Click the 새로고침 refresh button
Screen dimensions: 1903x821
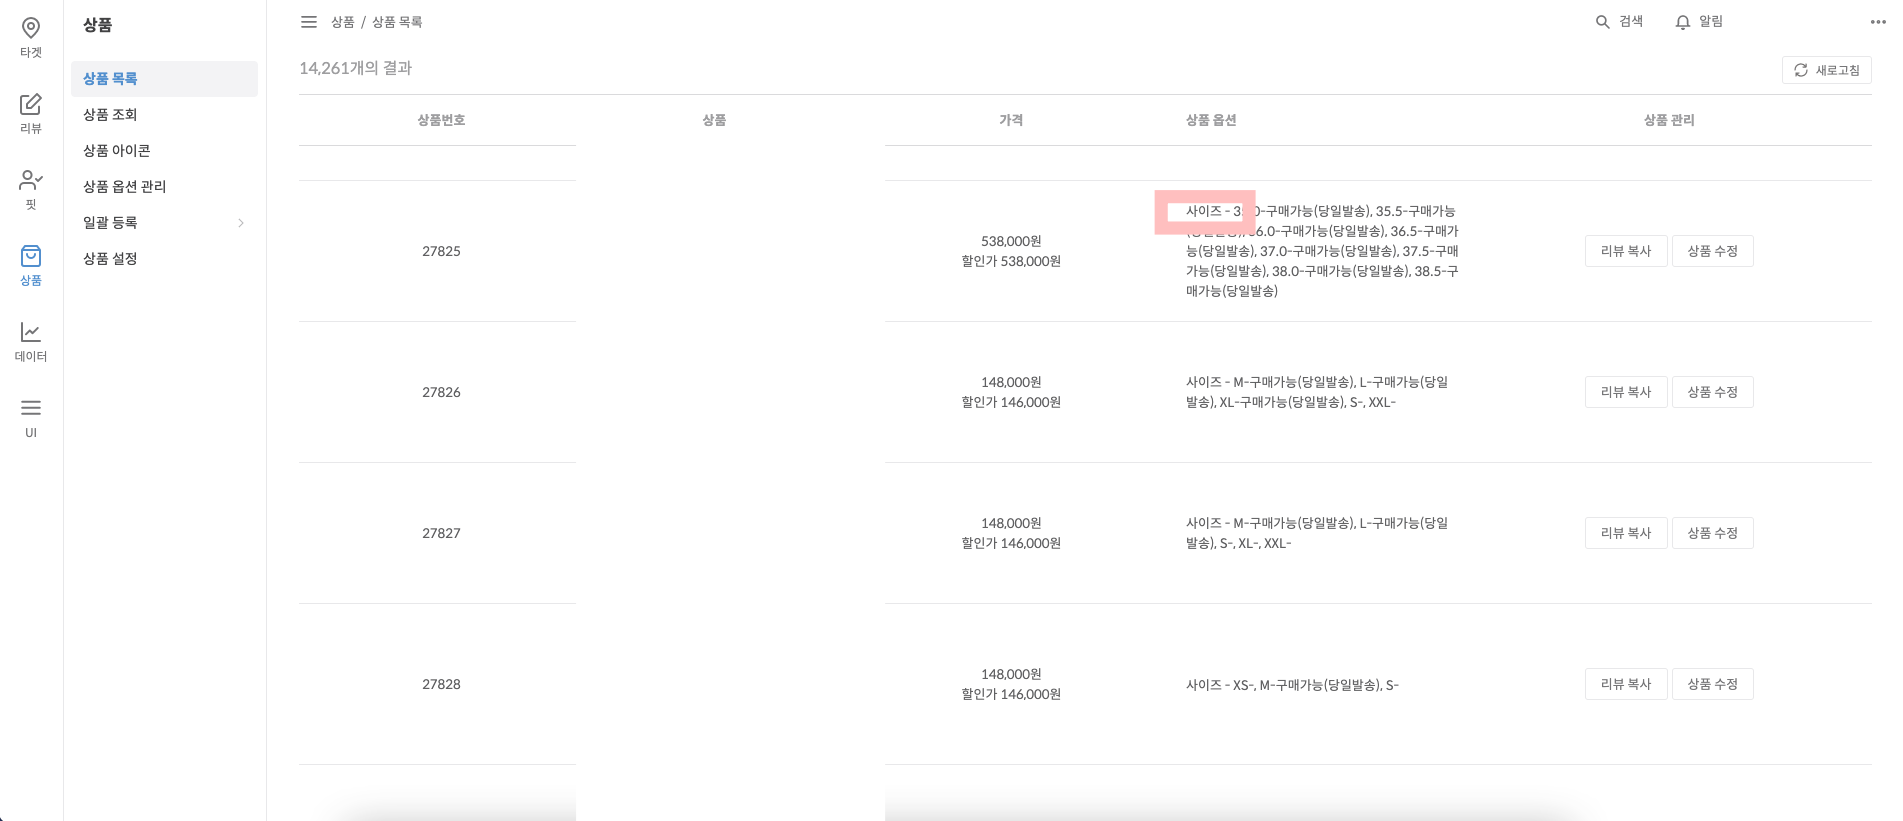click(x=1826, y=70)
